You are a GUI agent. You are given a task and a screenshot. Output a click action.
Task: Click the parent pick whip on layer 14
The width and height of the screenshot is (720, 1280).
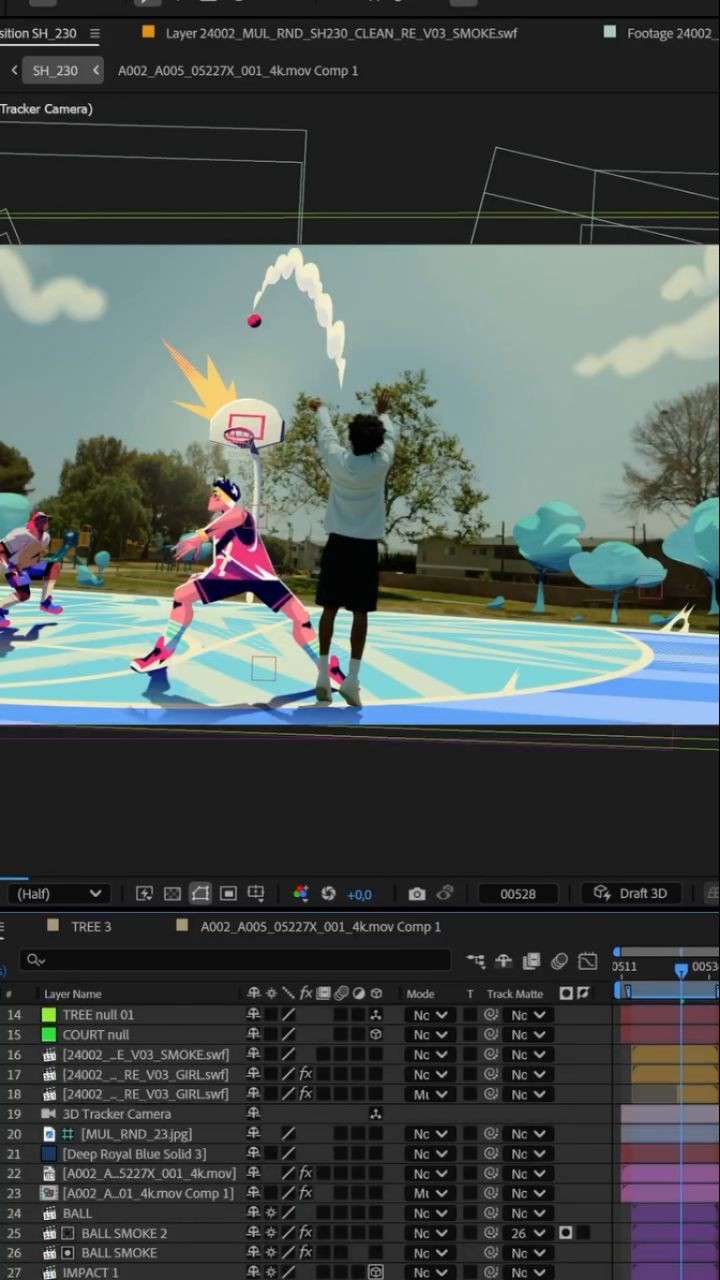[x=491, y=1014]
